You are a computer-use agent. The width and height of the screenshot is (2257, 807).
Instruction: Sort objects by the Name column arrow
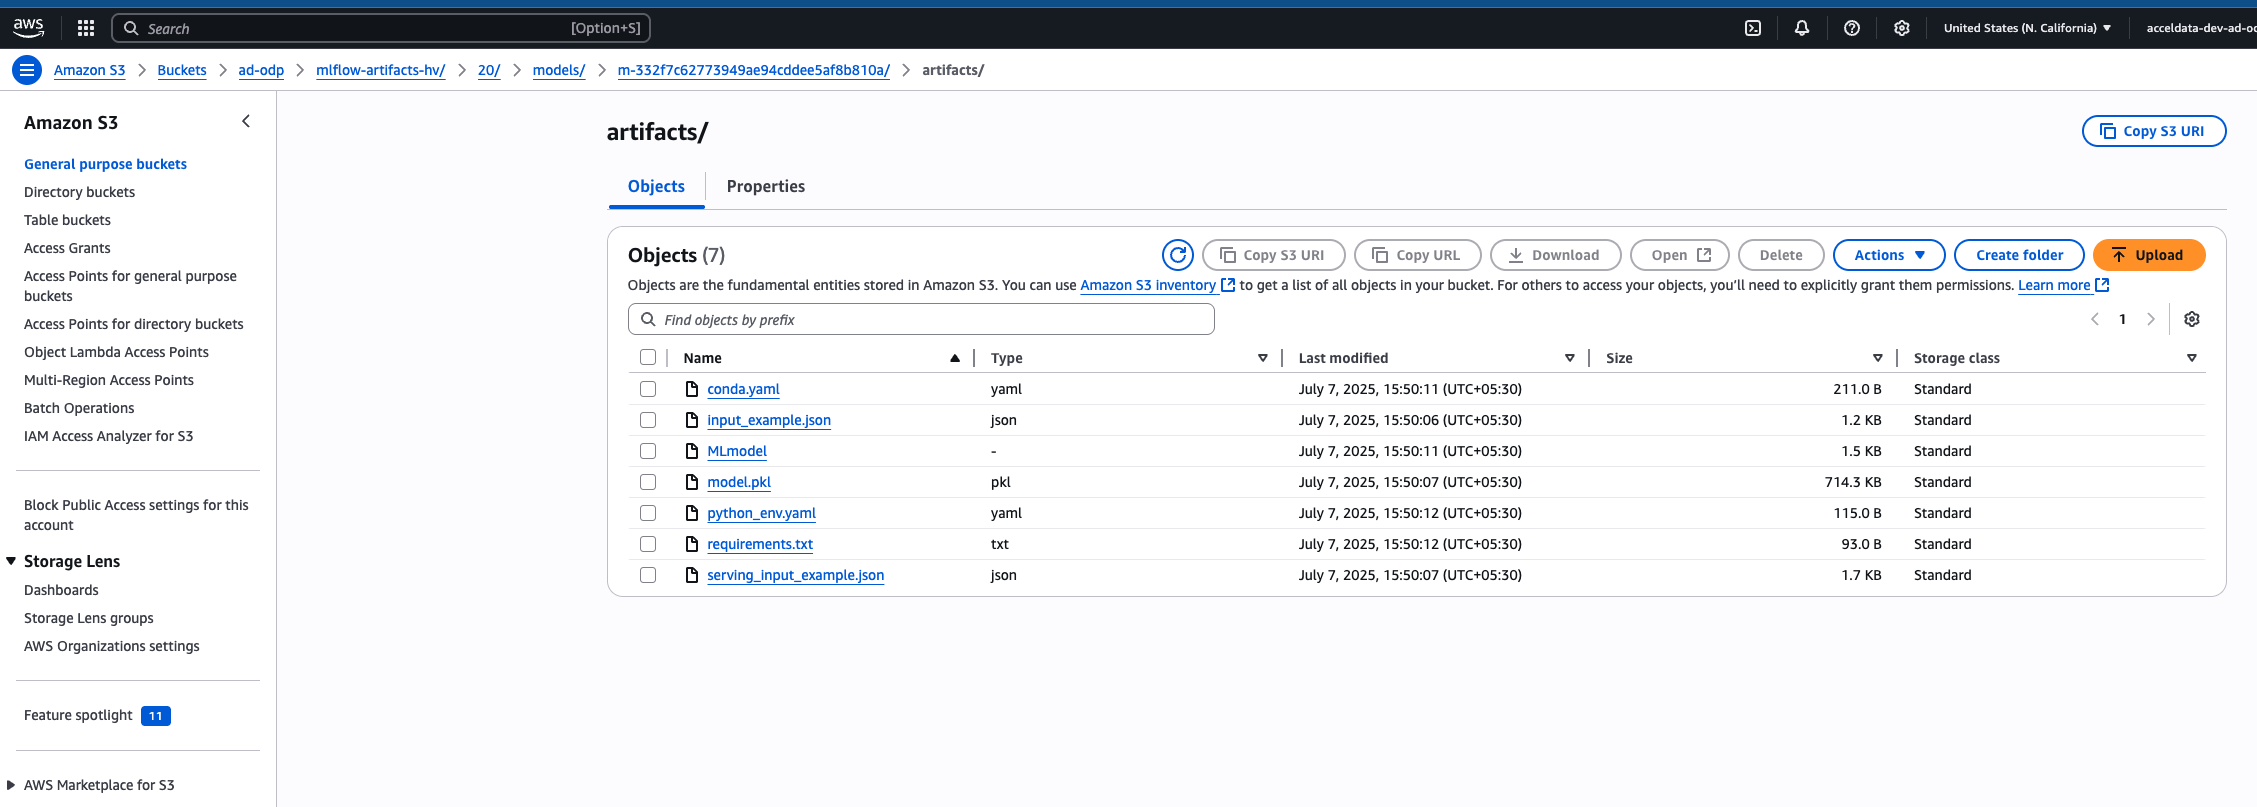(955, 358)
